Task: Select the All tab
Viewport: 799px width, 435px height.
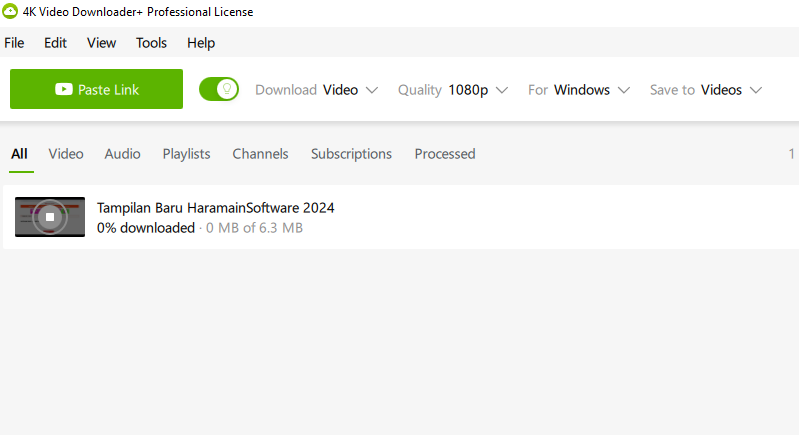Action: tap(19, 154)
